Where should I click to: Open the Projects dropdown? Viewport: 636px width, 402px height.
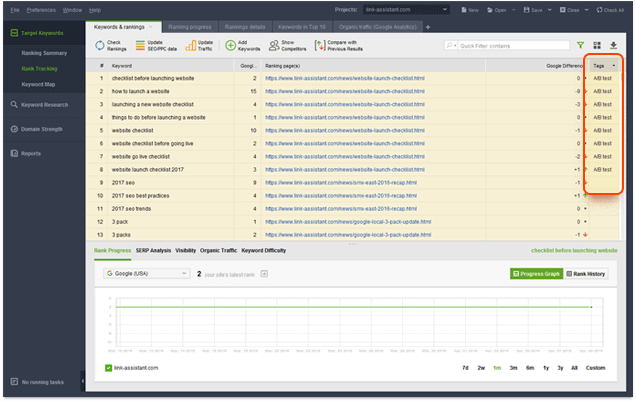click(406, 9)
